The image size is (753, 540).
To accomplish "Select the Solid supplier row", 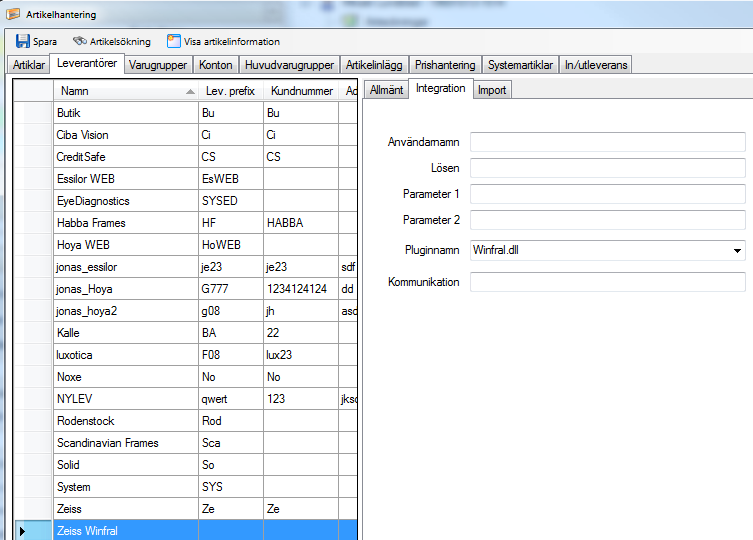I will [x=185, y=465].
